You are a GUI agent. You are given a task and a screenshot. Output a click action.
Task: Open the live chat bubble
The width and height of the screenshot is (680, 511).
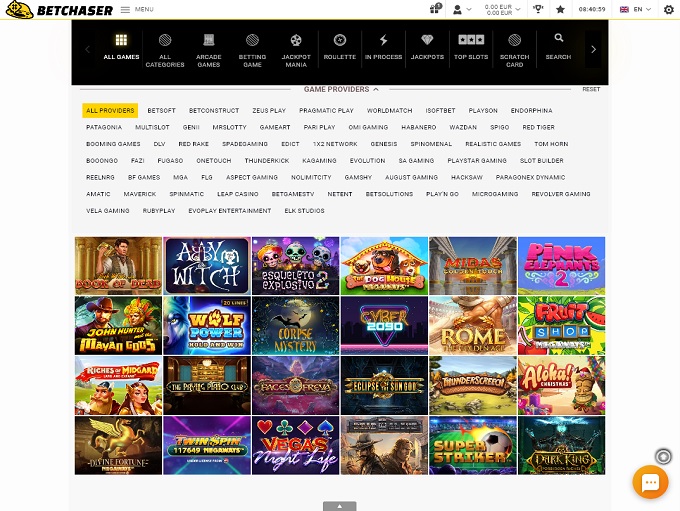[x=650, y=482]
